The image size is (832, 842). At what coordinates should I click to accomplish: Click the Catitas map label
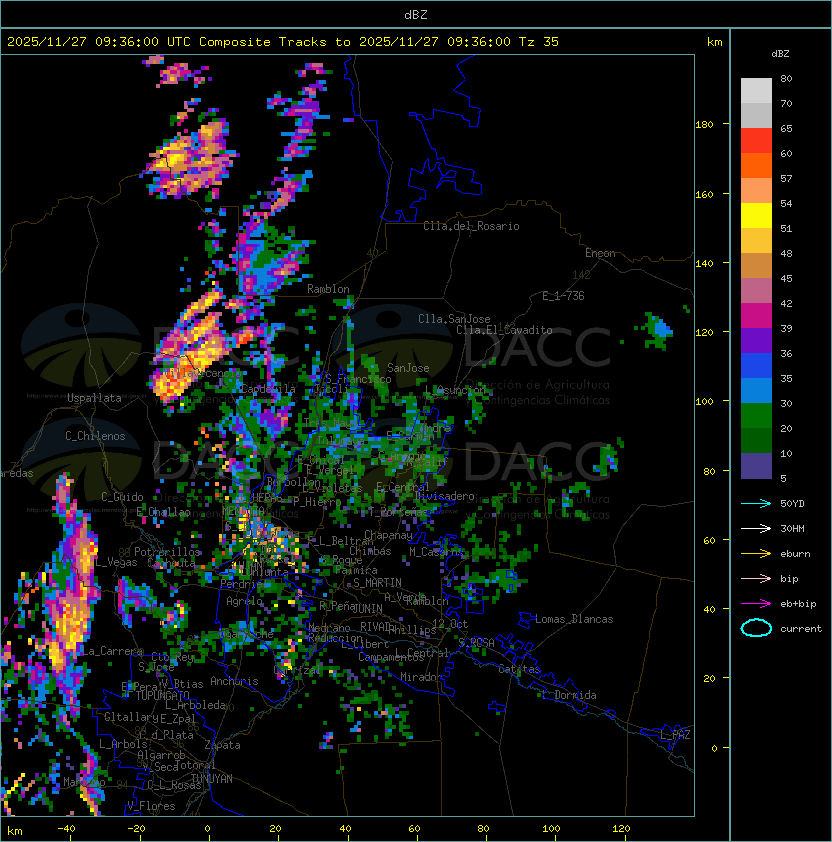click(519, 669)
